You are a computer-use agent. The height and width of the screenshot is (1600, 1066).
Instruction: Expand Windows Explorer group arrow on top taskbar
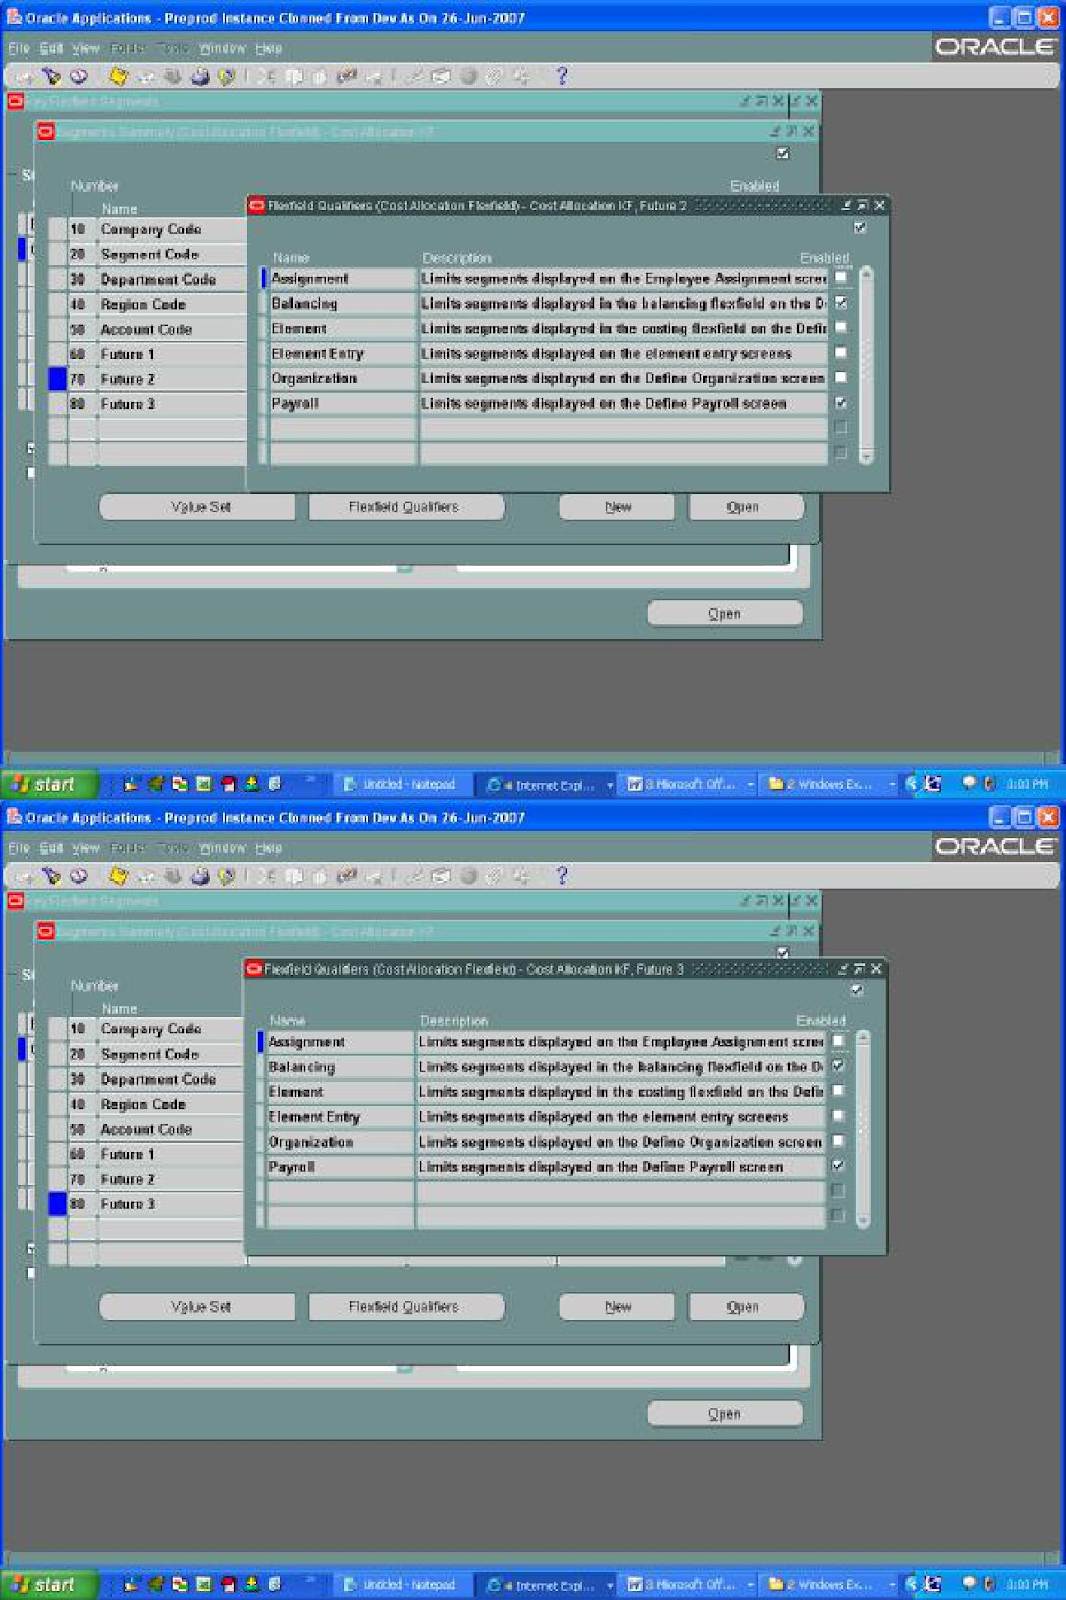[x=892, y=785]
